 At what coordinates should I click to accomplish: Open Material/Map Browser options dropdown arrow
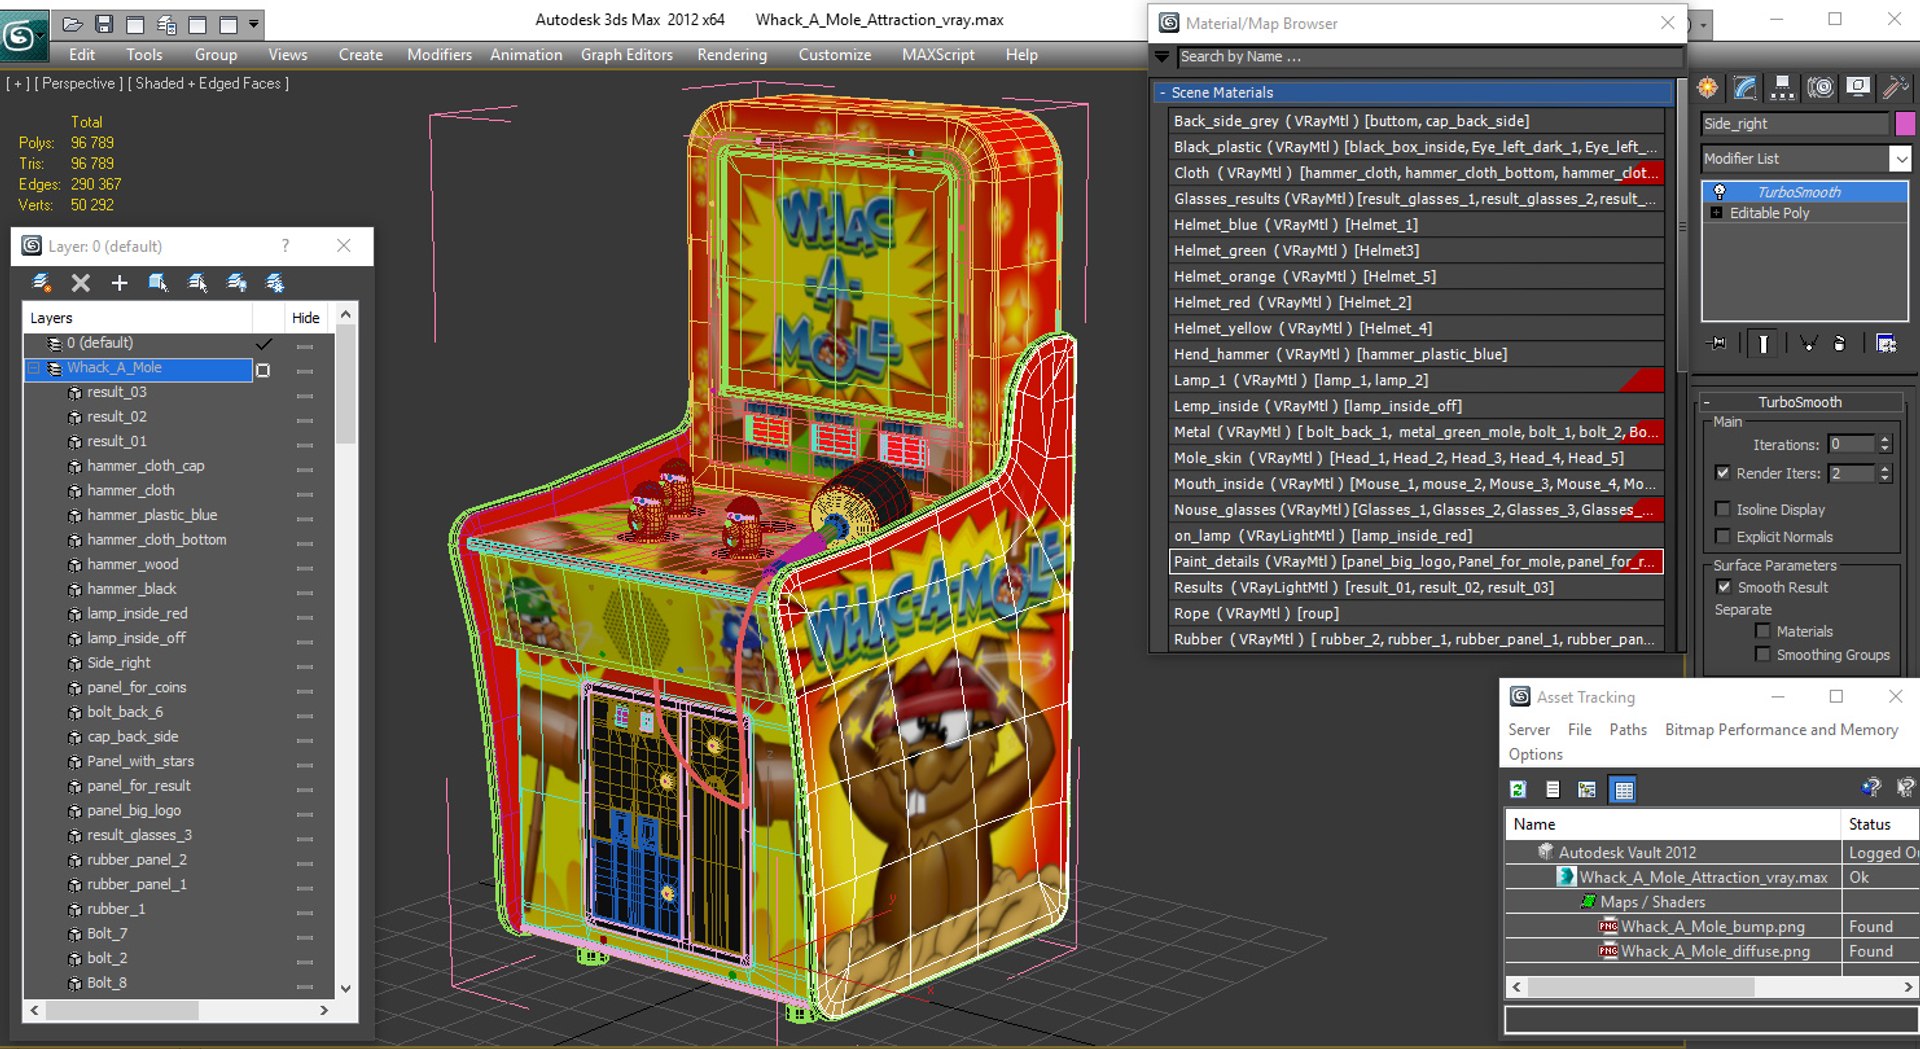(1162, 57)
